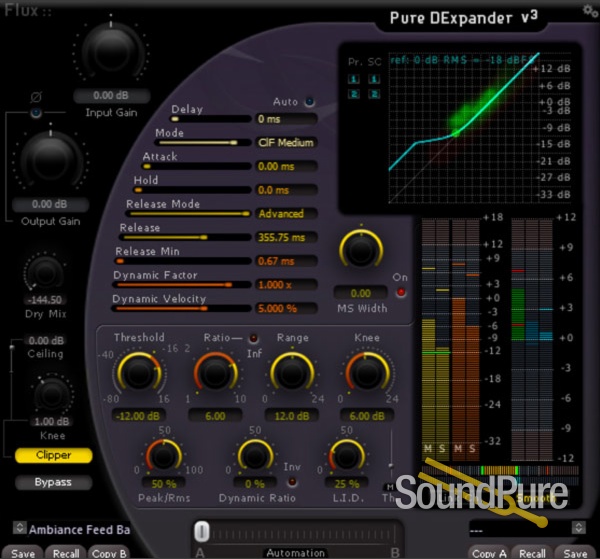Click the Copy B button
Image resolution: width=600 pixels, height=559 pixels.
(109, 553)
